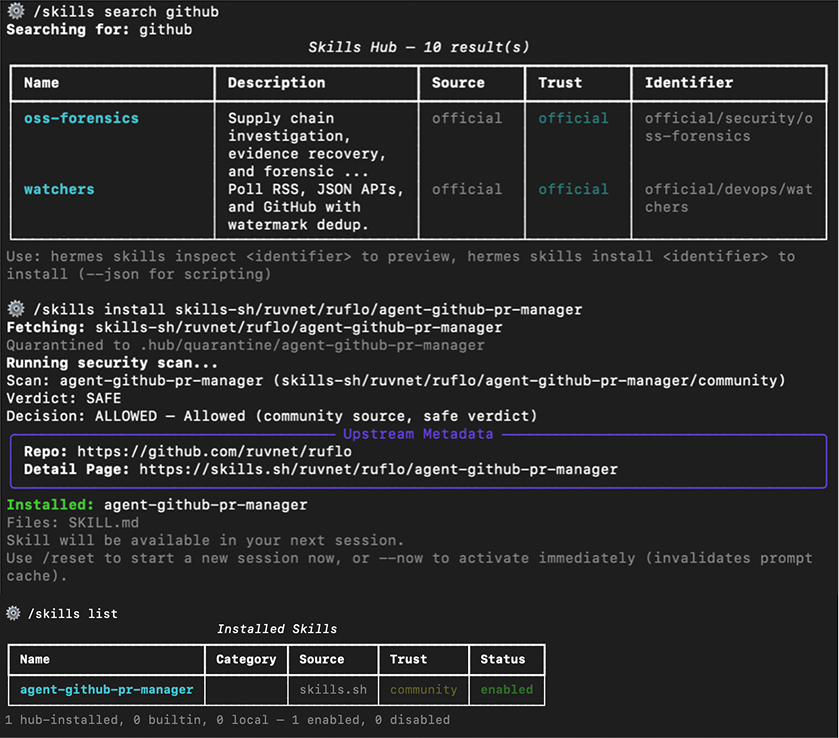839x738 pixels.
Task: Click the 'Skills Hub — 10 result(s)' title
Action: tap(418, 48)
